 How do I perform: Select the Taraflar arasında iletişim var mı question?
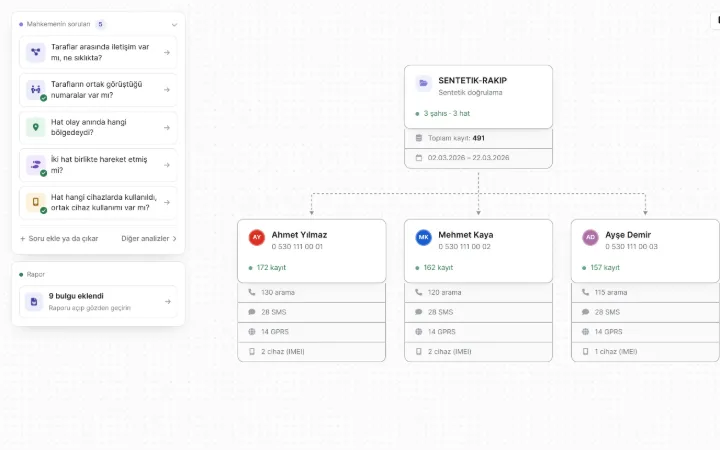point(98,52)
